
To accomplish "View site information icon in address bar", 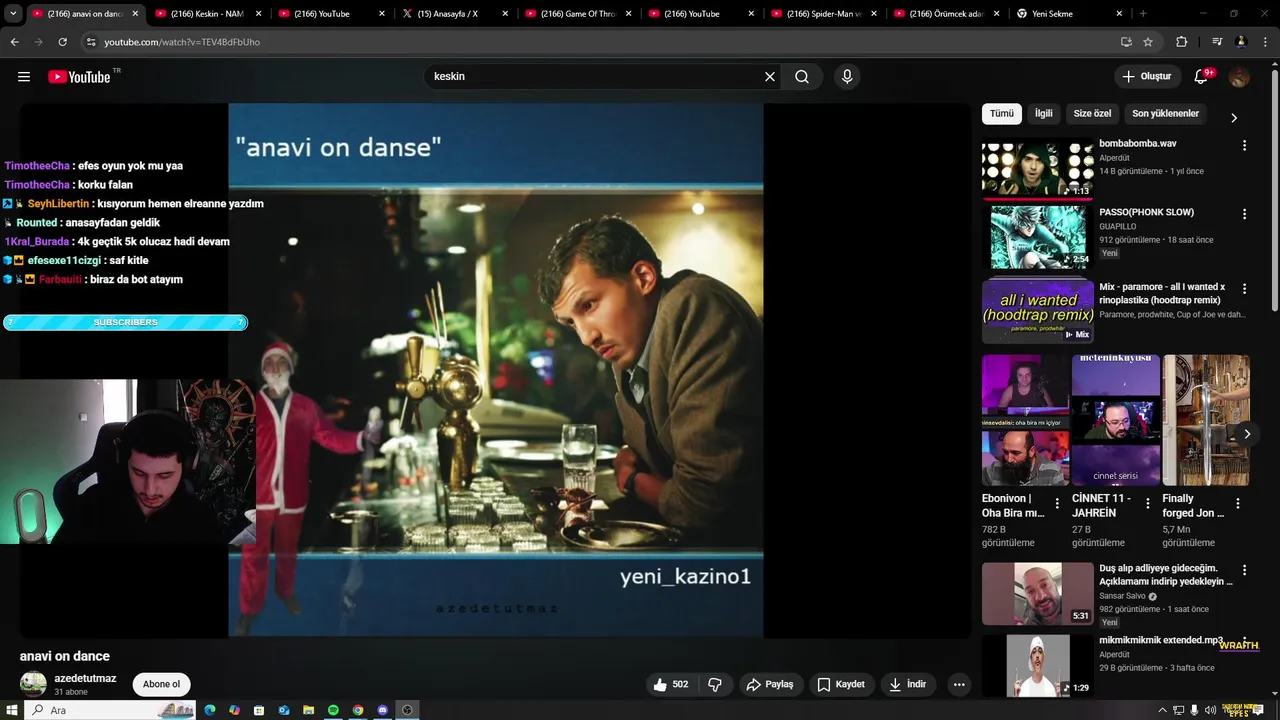I will pos(91,42).
